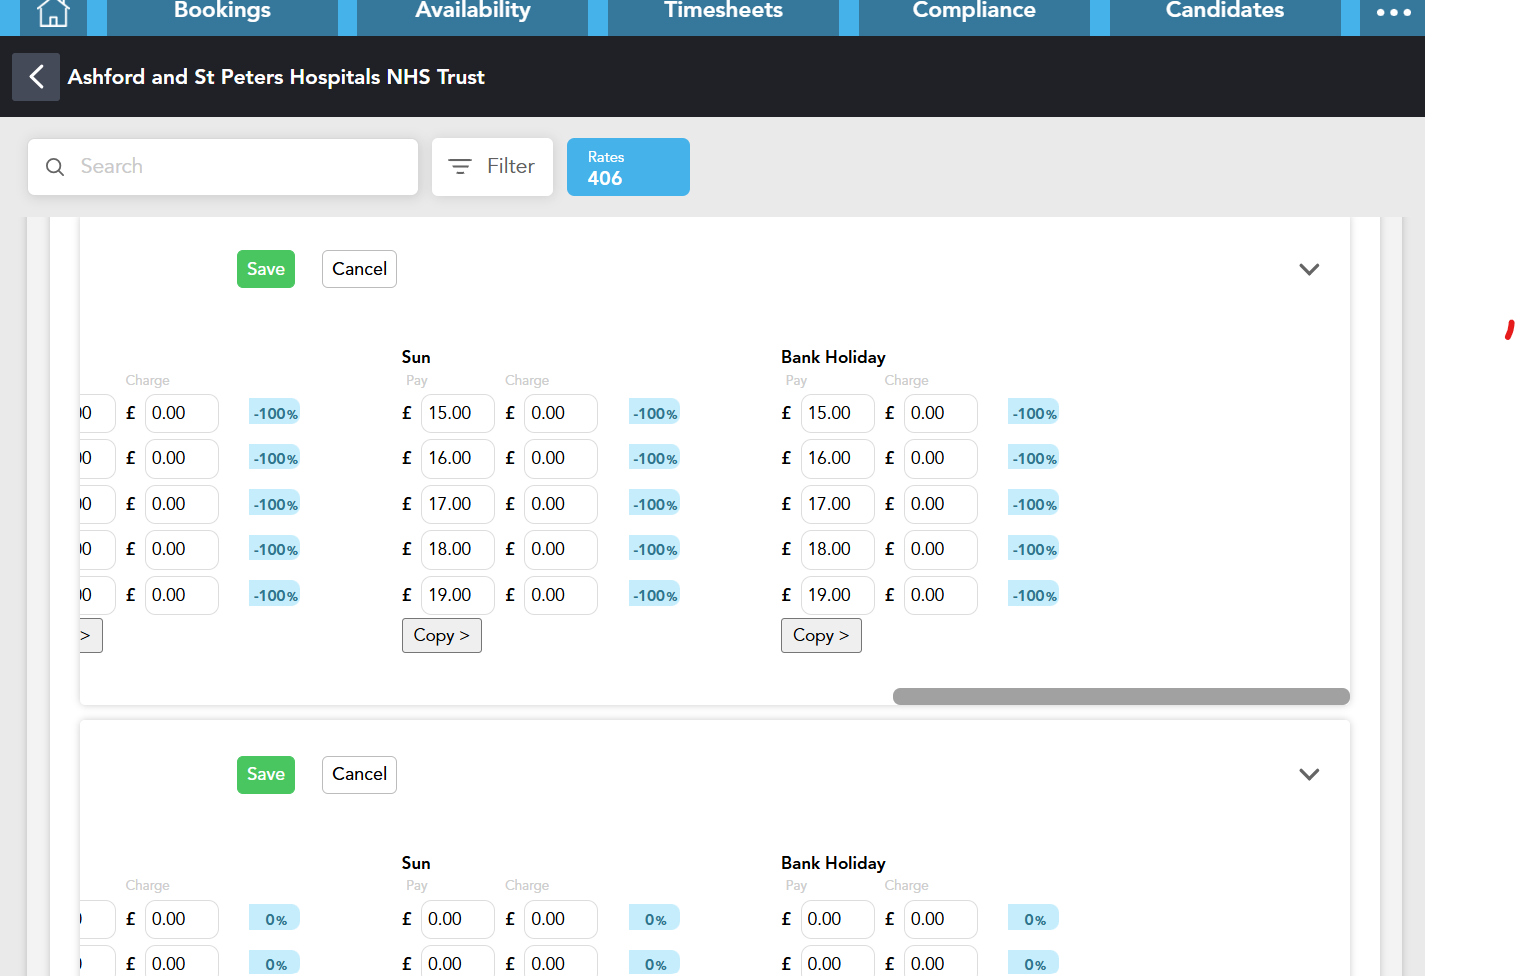Select the Candidates tab
Screen dimensions: 1515x976
point(1224,12)
